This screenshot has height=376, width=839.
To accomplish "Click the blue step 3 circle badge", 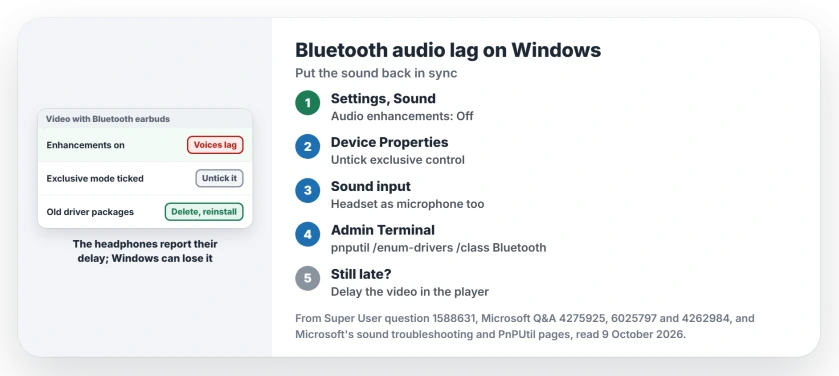I will pyautogui.click(x=308, y=190).
